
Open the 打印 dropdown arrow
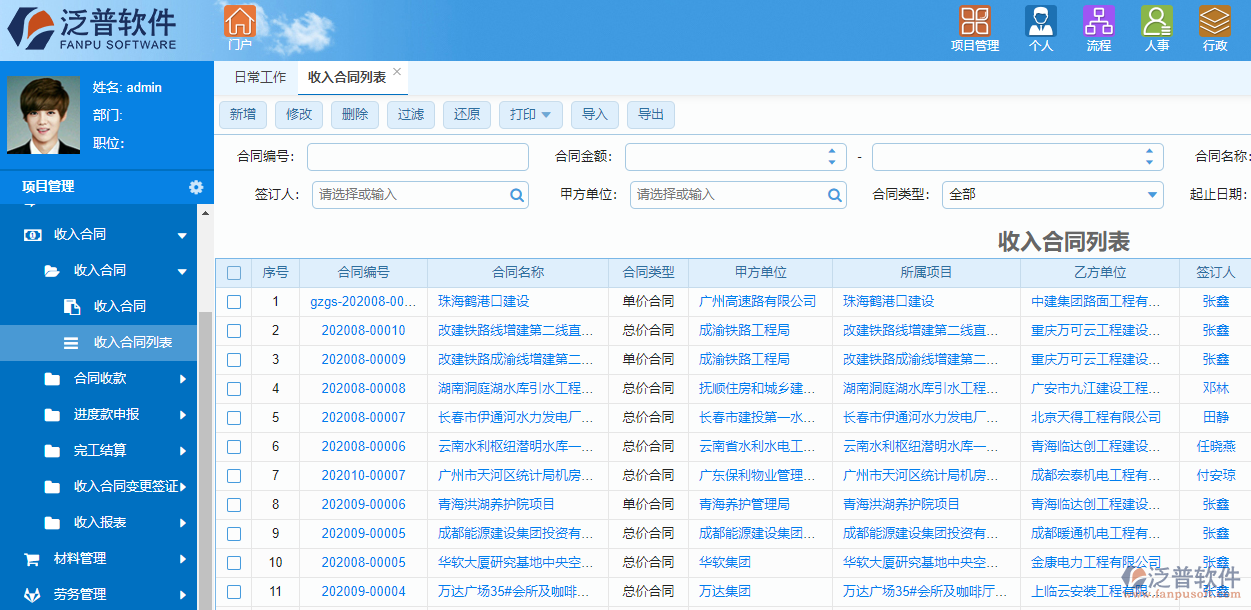547,114
